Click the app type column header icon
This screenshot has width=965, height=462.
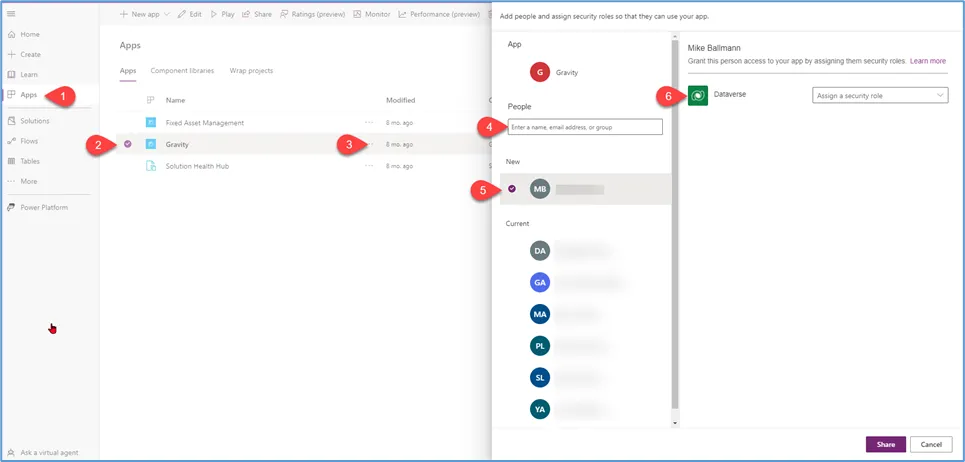coord(150,100)
